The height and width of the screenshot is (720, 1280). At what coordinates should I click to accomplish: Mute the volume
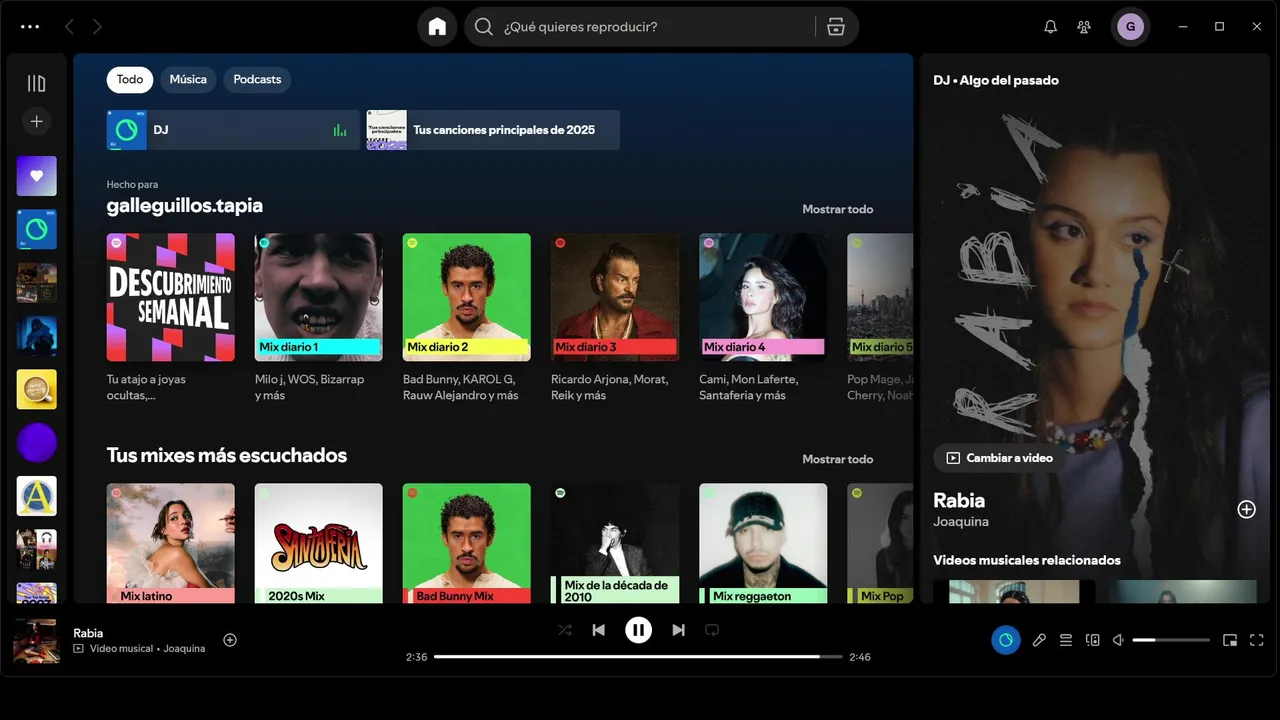[1119, 640]
